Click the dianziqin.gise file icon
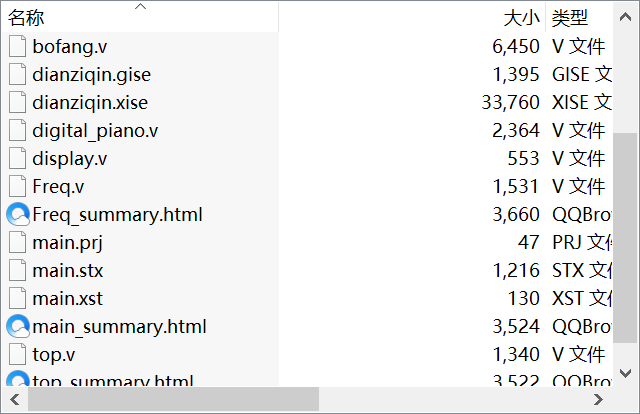This screenshot has height=414, width=640. (17, 74)
